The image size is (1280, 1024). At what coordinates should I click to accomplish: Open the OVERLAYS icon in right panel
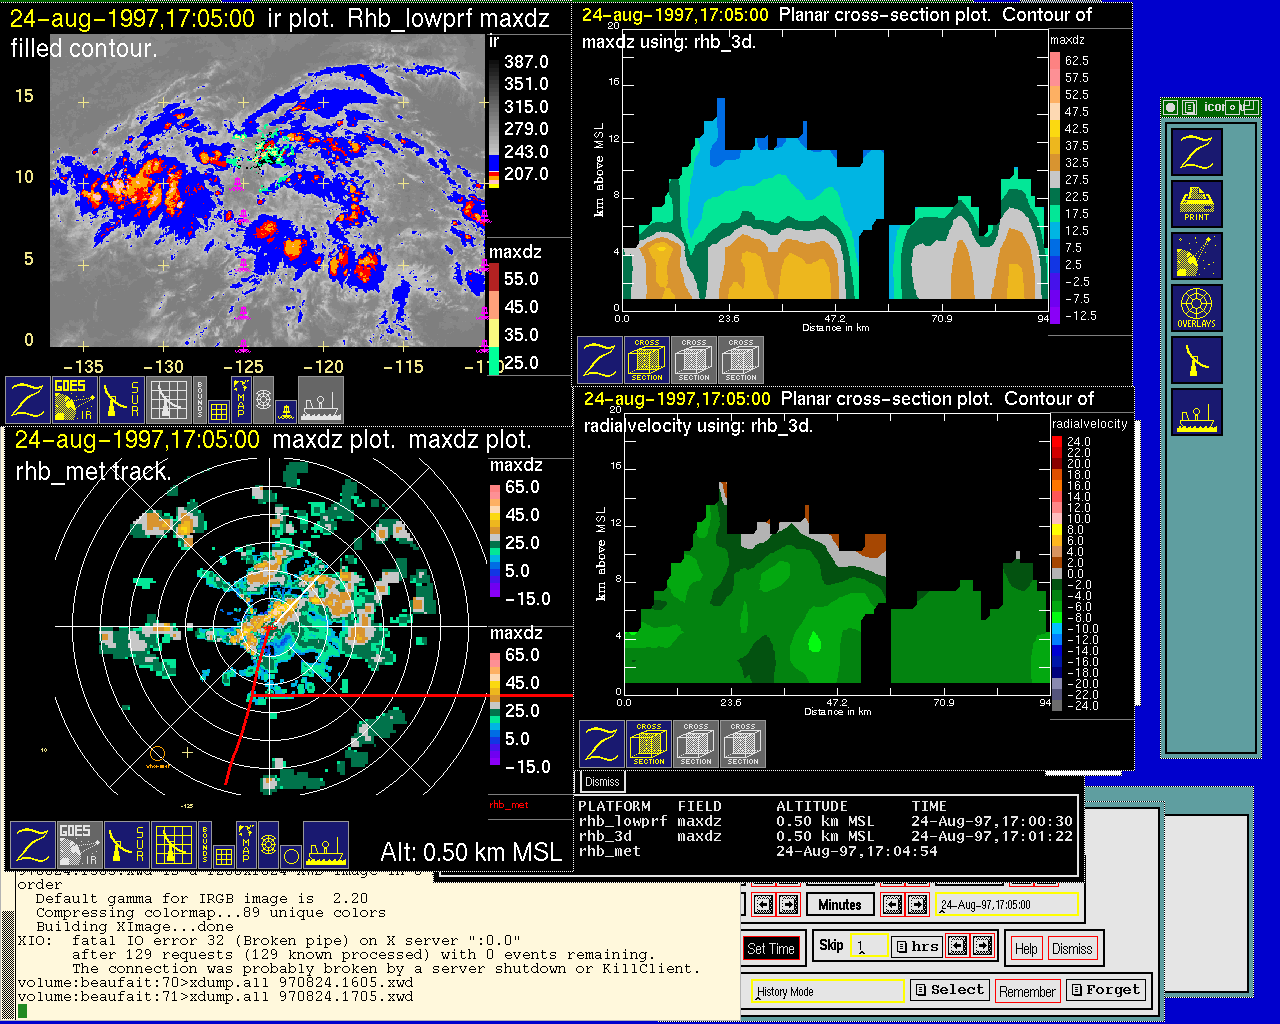tap(1196, 309)
